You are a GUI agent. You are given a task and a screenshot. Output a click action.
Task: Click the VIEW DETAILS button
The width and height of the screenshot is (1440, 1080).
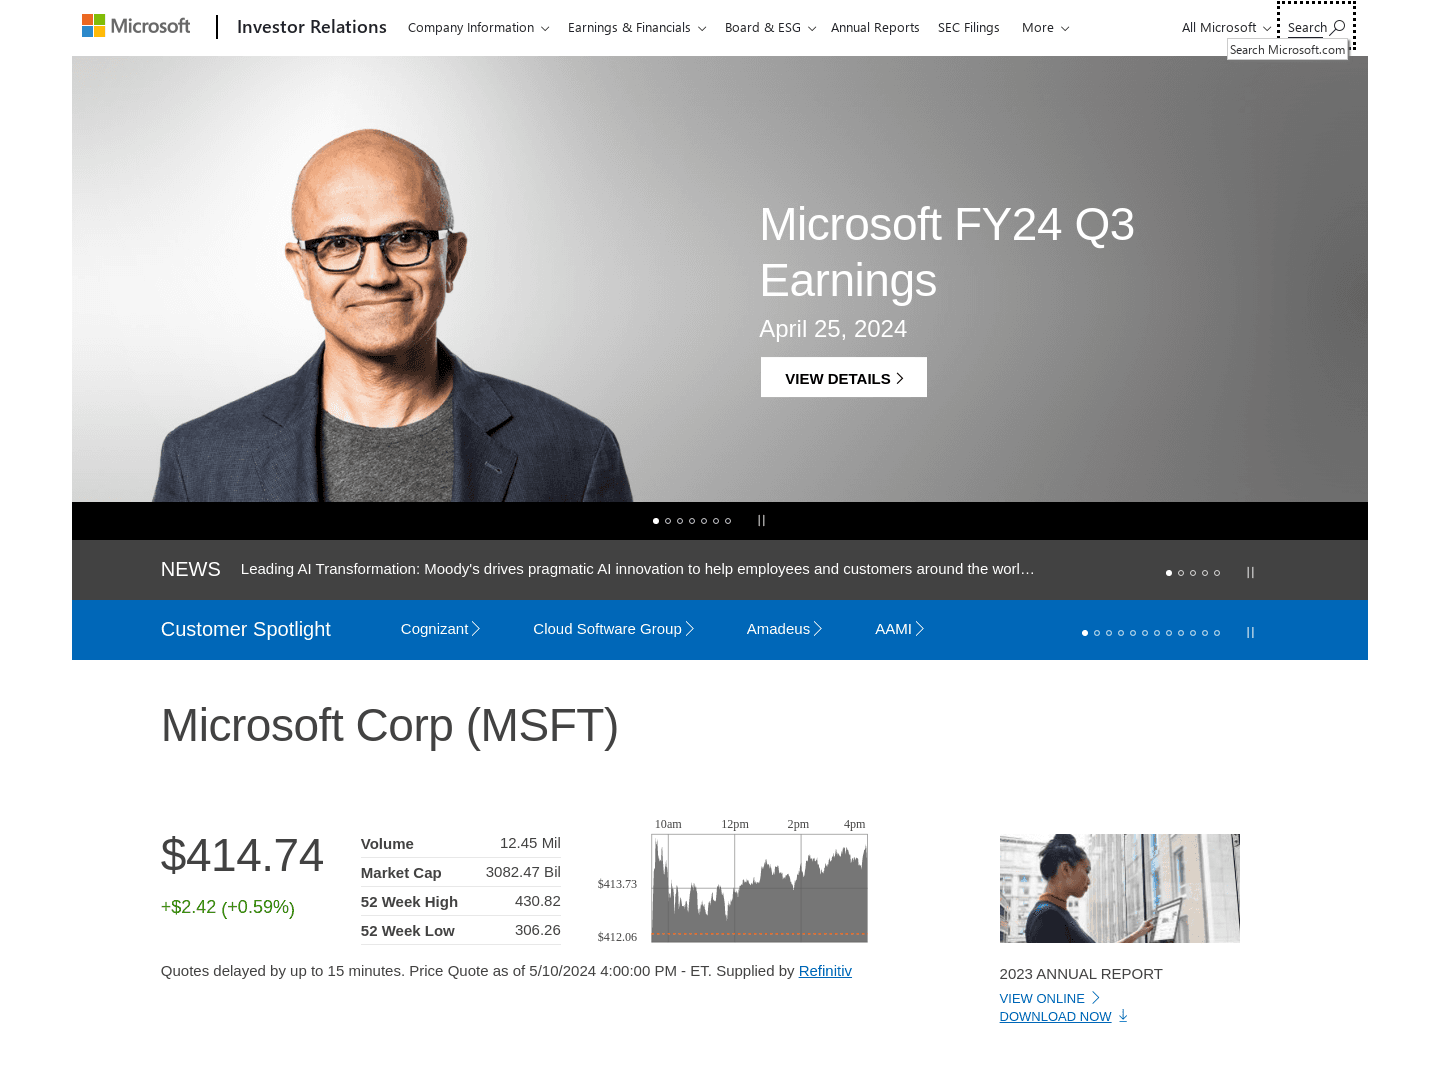(x=843, y=377)
